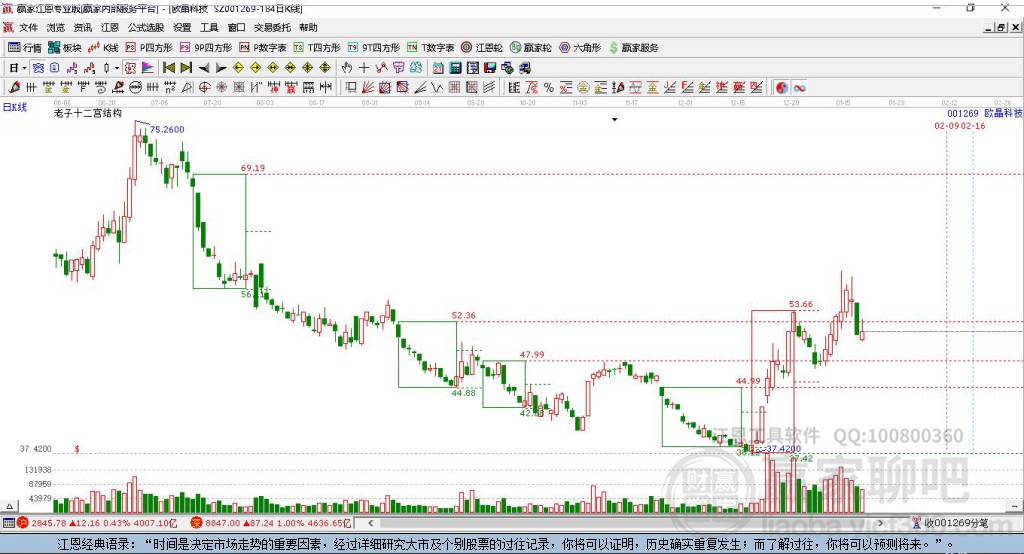This screenshot has height=554, width=1024.
Task: Open the 赢家轮 wheel tool
Action: pyautogui.click(x=530, y=48)
